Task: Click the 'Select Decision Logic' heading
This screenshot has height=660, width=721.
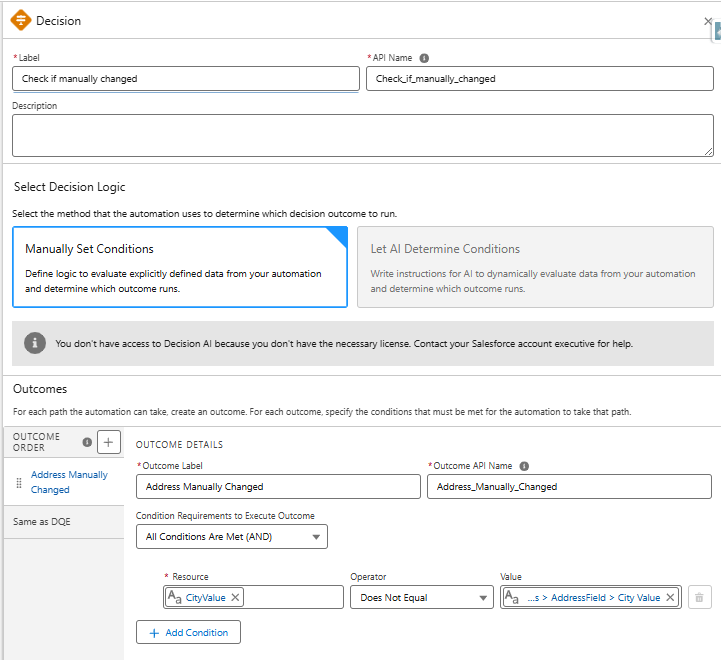Action: [69, 187]
